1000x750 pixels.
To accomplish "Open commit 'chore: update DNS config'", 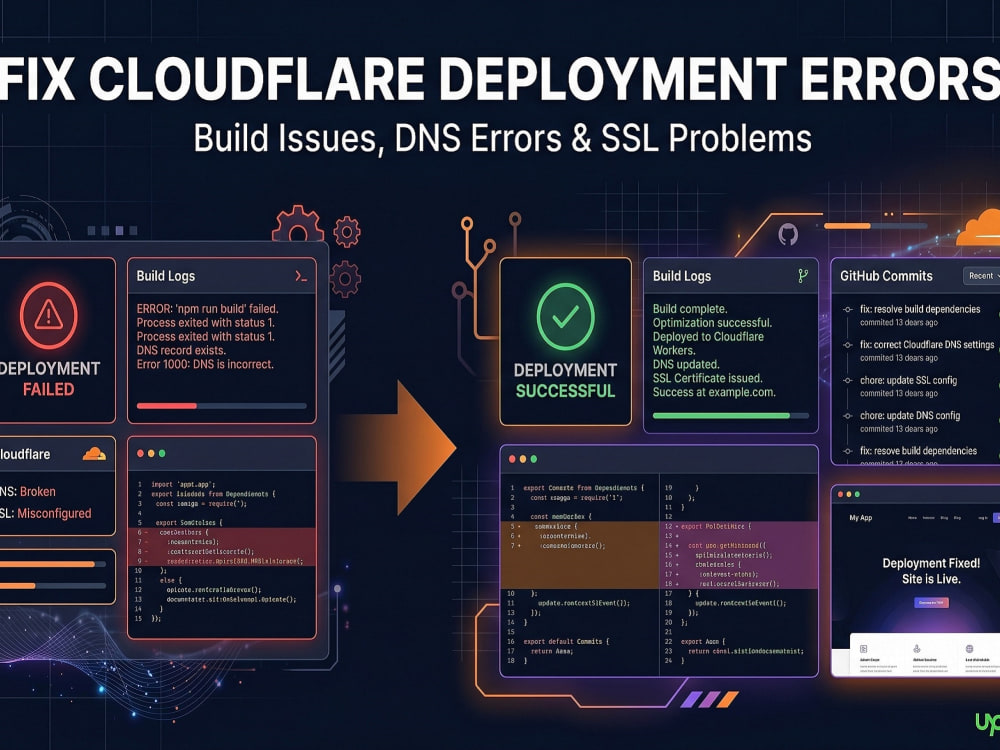I will point(909,416).
